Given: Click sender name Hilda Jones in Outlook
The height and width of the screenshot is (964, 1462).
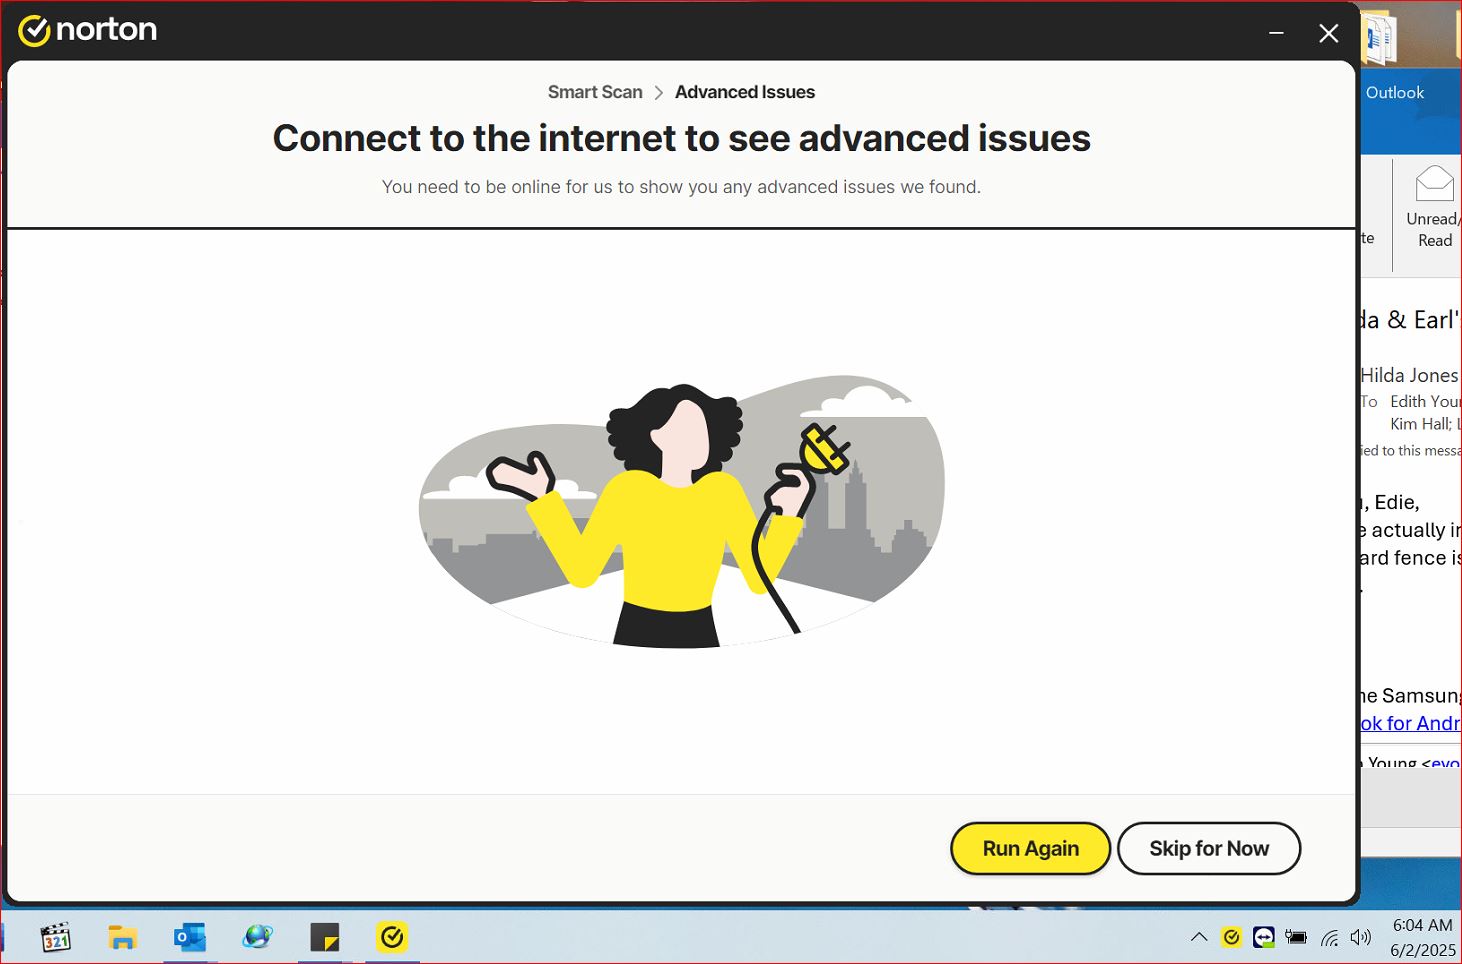Looking at the screenshot, I should (x=1409, y=375).
